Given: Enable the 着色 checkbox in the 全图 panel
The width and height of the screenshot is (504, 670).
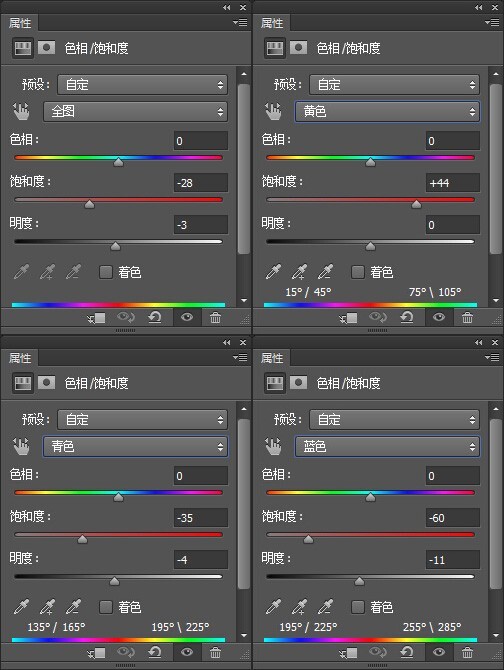Looking at the screenshot, I should [x=105, y=272].
